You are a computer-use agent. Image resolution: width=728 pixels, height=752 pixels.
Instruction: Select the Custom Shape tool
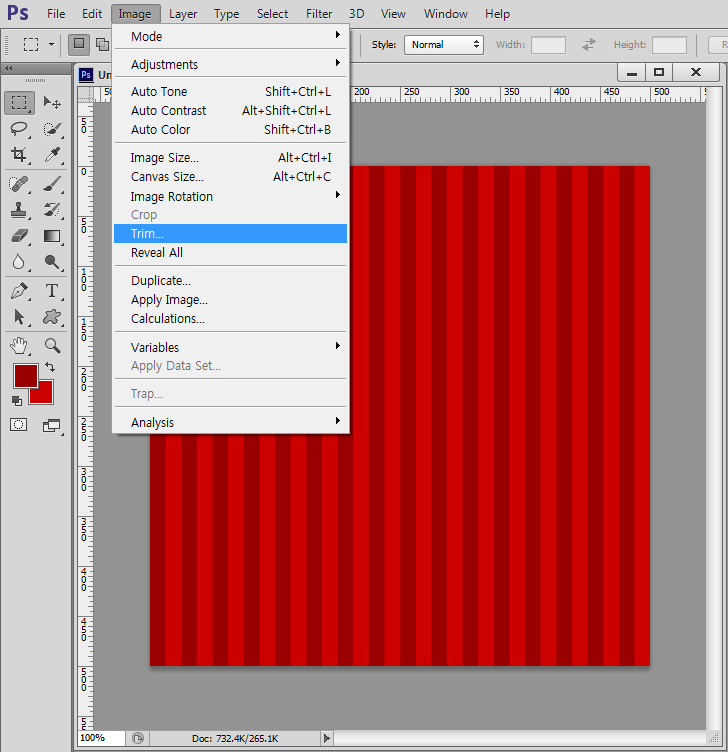pyautogui.click(x=52, y=317)
